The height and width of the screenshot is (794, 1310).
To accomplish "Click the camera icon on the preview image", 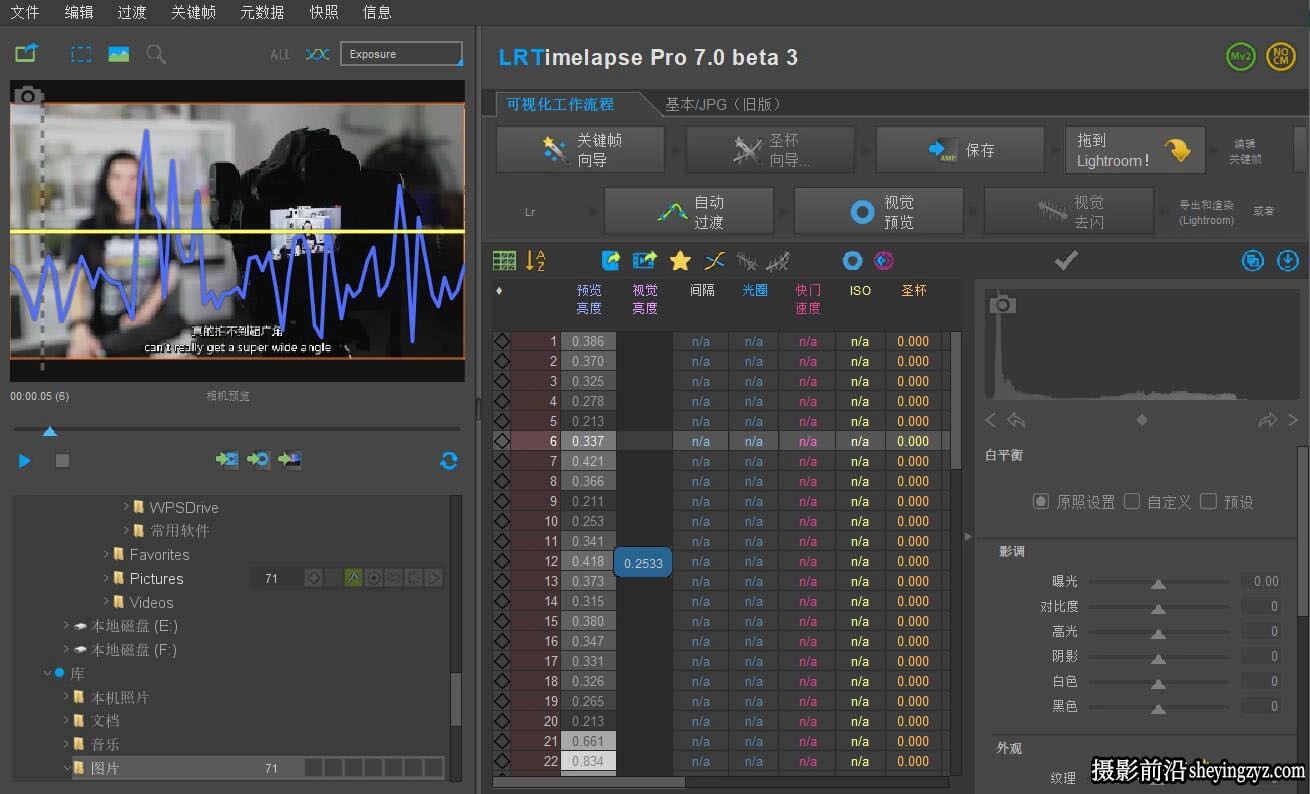I will (28, 96).
